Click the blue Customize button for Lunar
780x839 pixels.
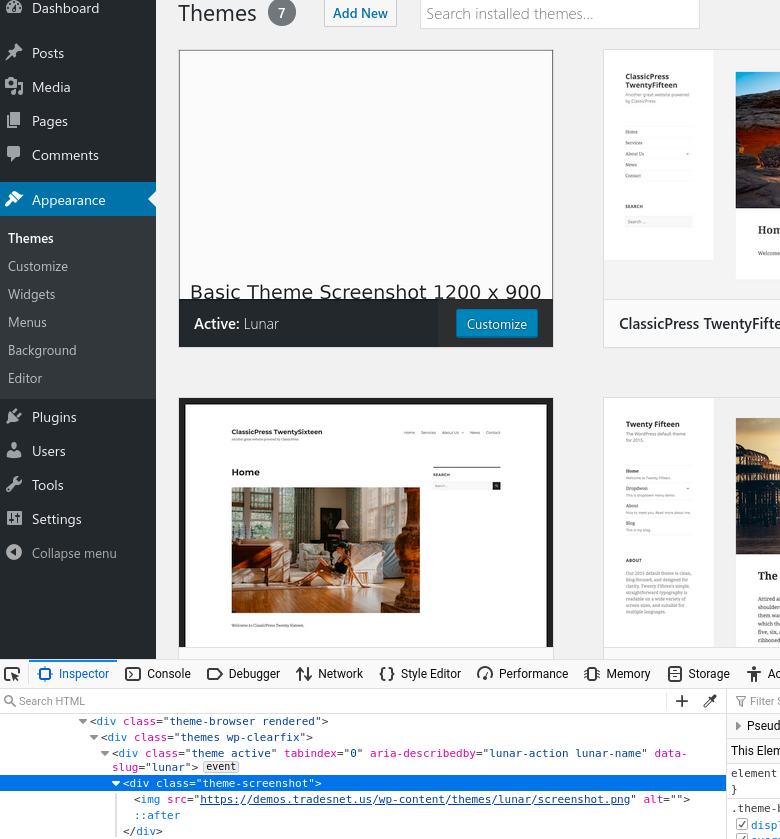(497, 324)
